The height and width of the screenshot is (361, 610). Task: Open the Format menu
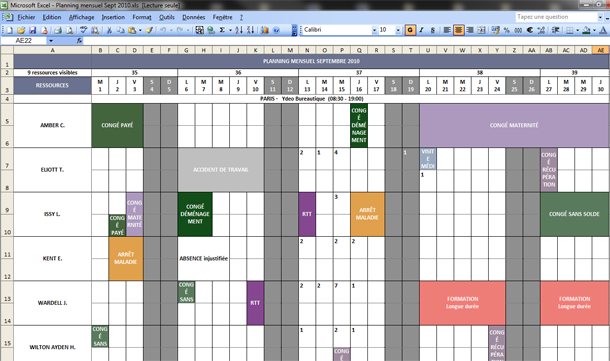(142, 17)
